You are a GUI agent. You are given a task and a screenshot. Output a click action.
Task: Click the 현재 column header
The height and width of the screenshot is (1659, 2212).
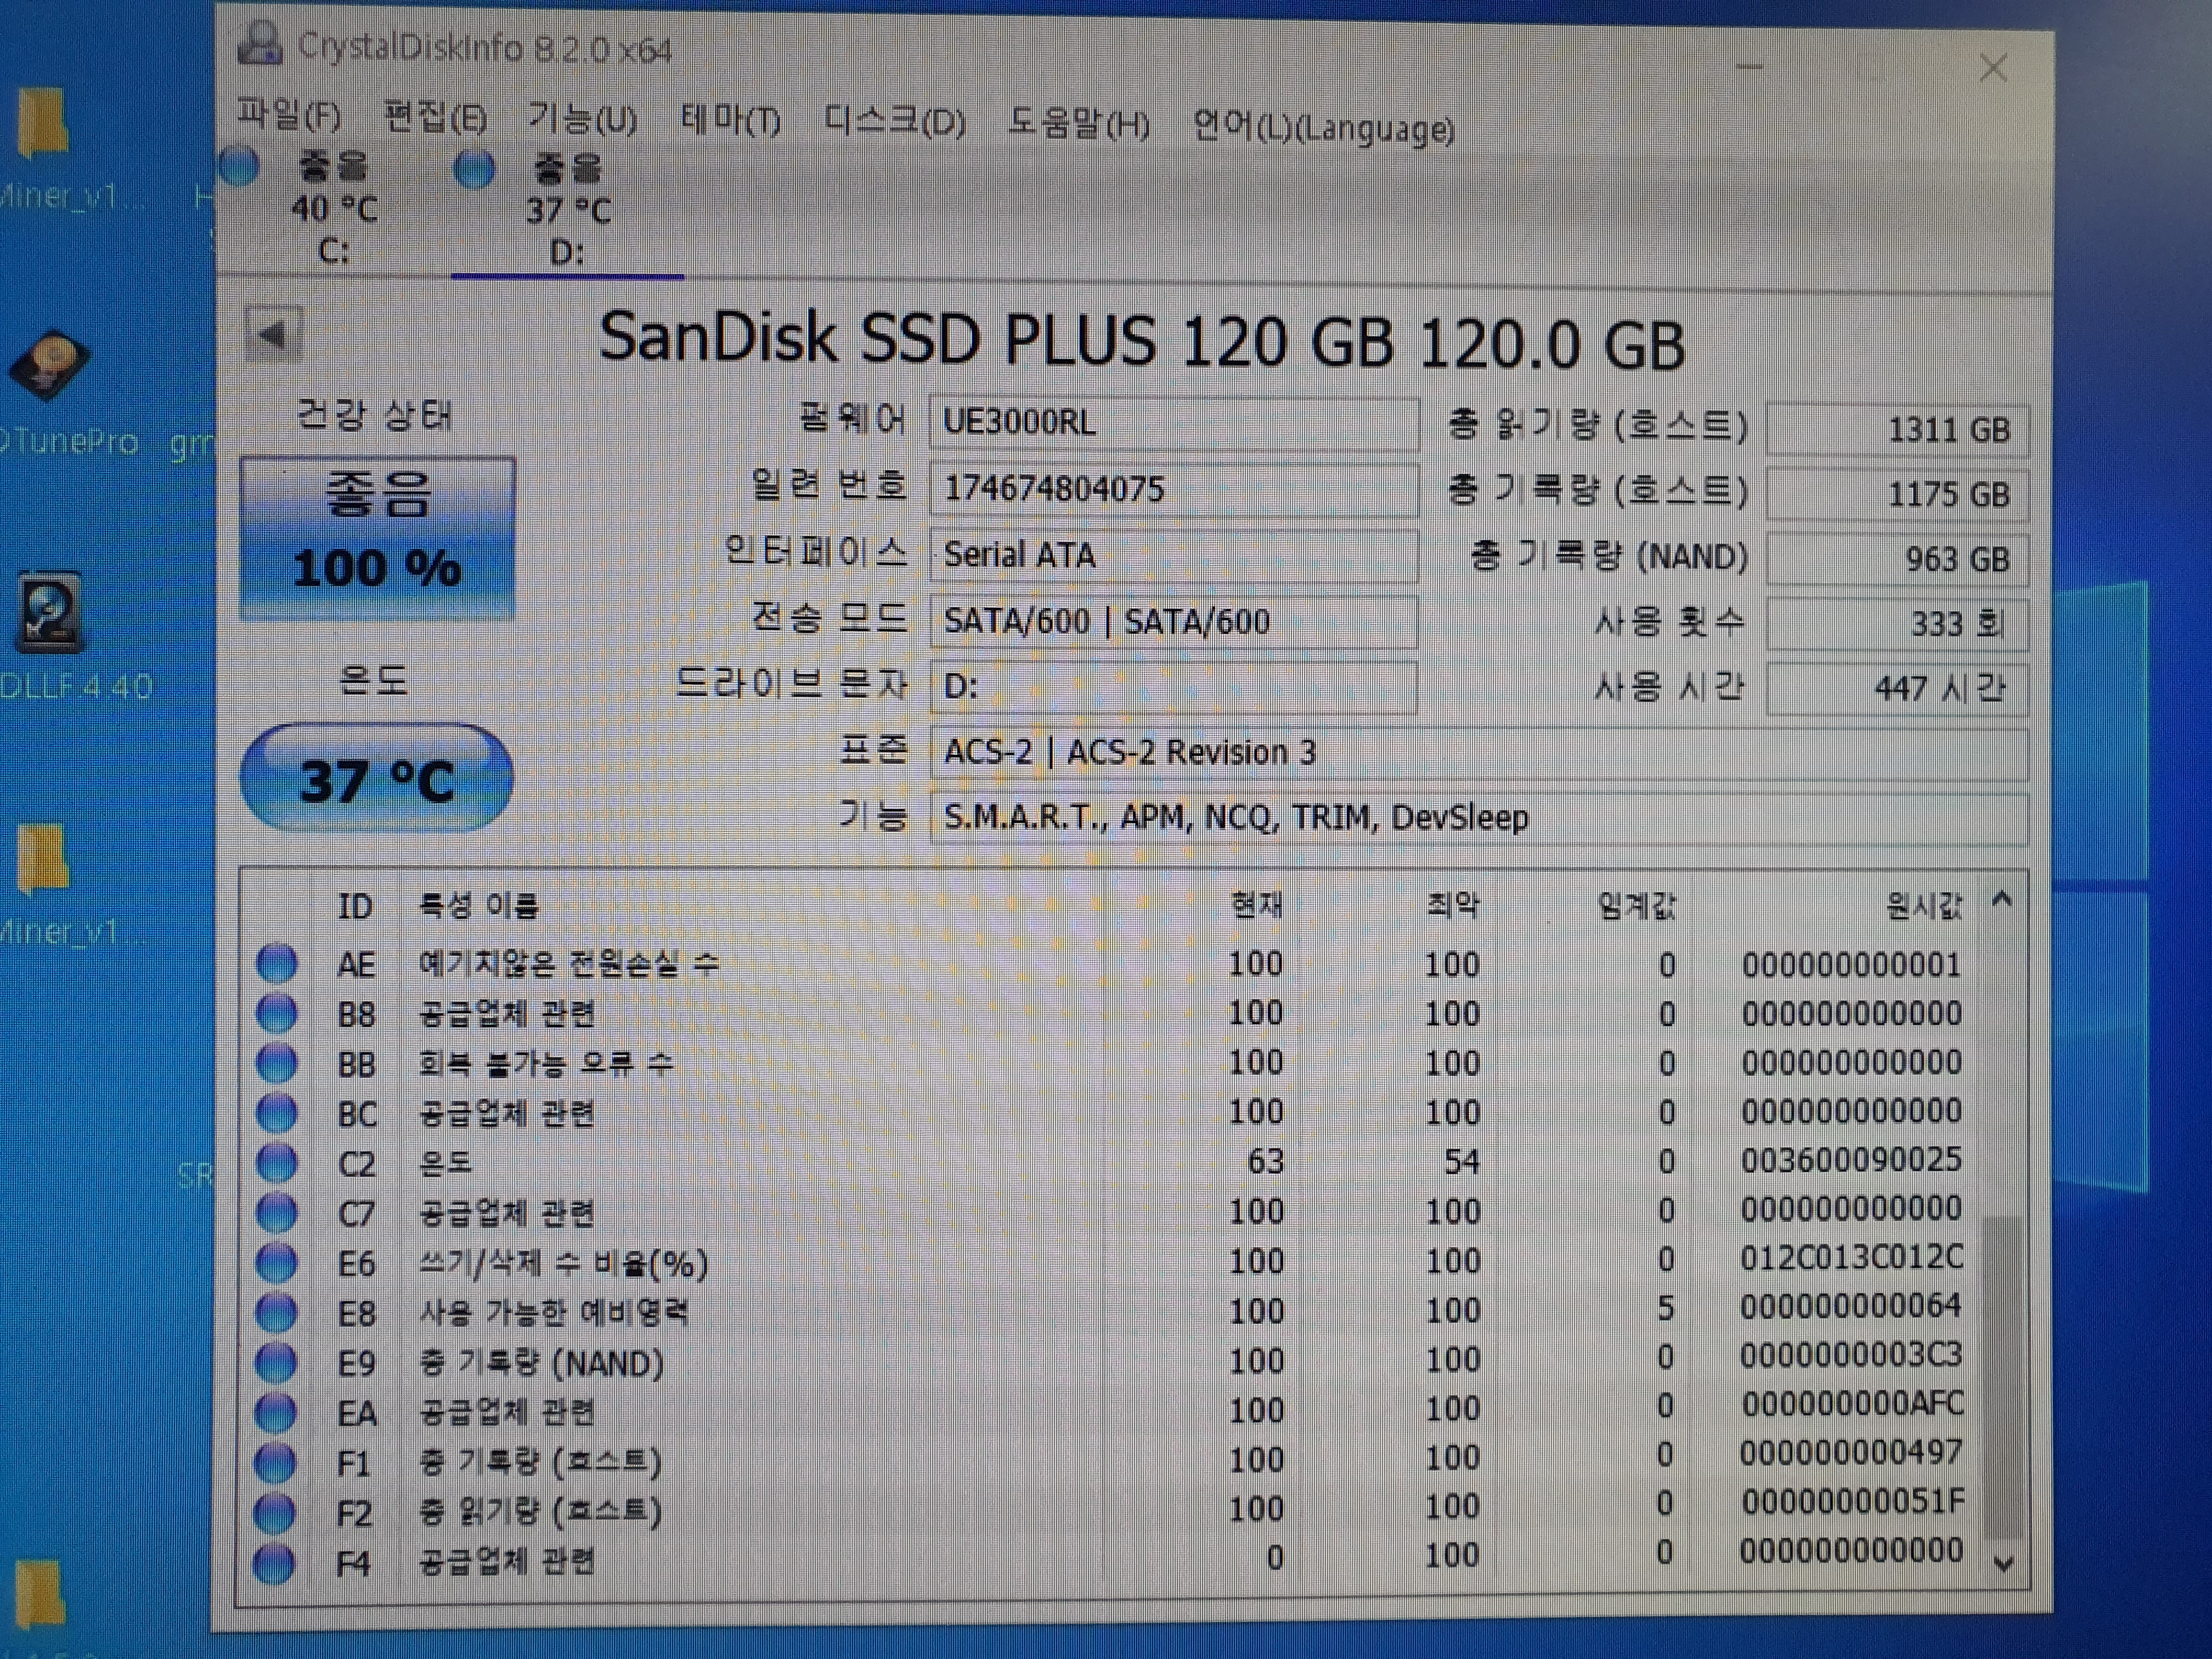point(1256,905)
